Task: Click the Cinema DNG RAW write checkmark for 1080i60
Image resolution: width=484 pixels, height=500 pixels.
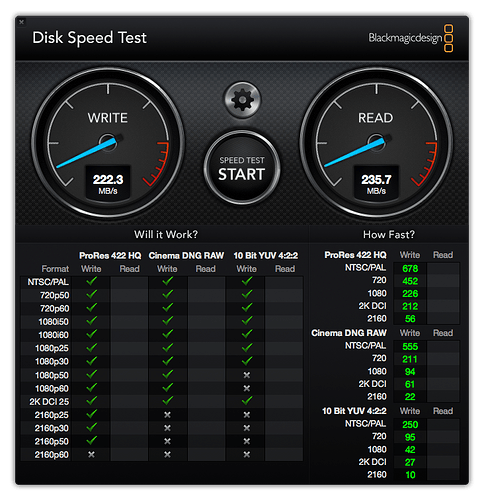Action: (x=167, y=334)
